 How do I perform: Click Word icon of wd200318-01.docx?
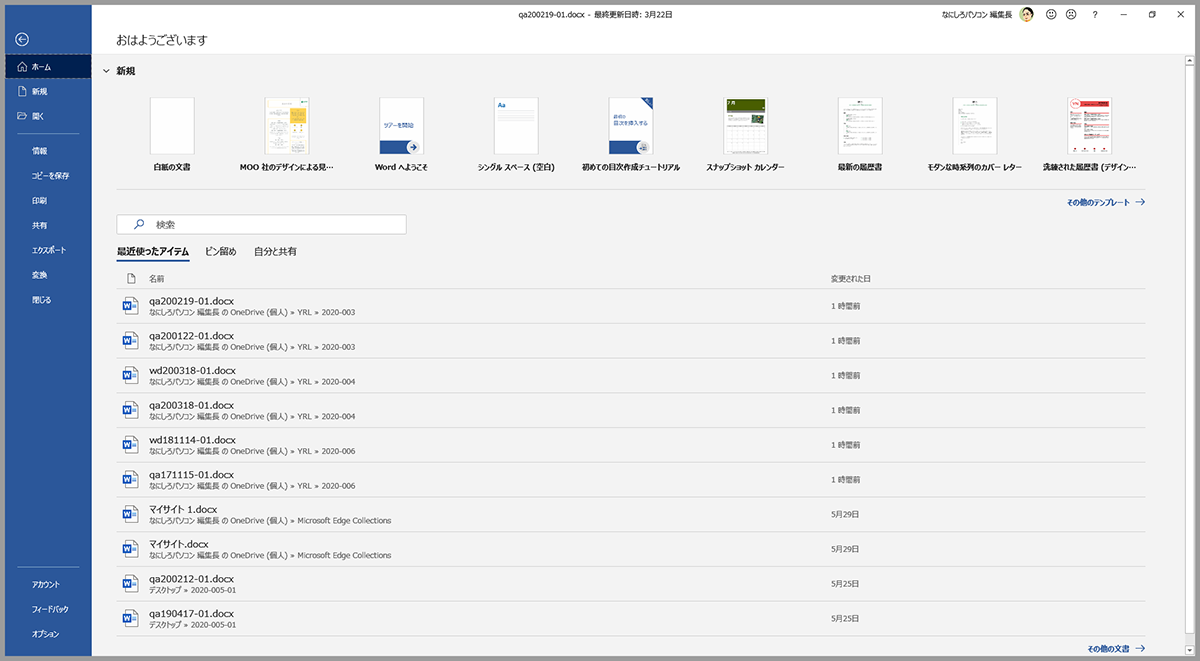[x=129, y=375]
